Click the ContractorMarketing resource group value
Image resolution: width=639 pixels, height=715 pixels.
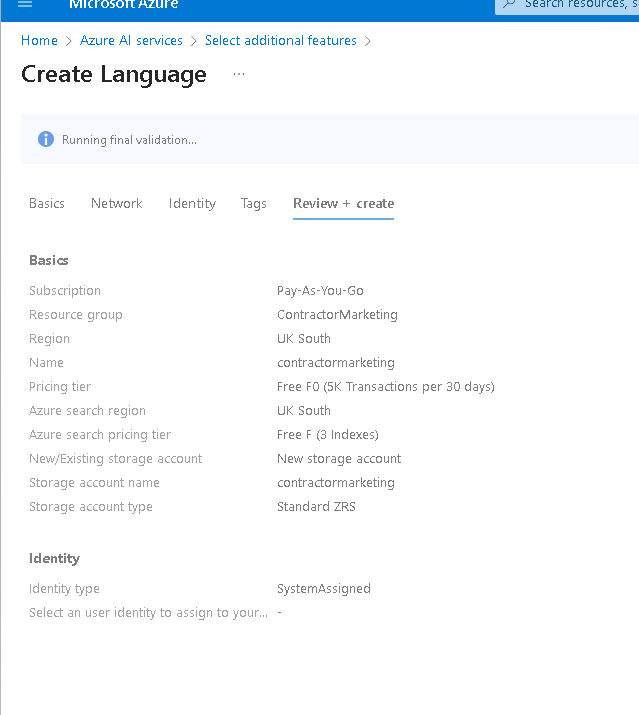[337, 315]
